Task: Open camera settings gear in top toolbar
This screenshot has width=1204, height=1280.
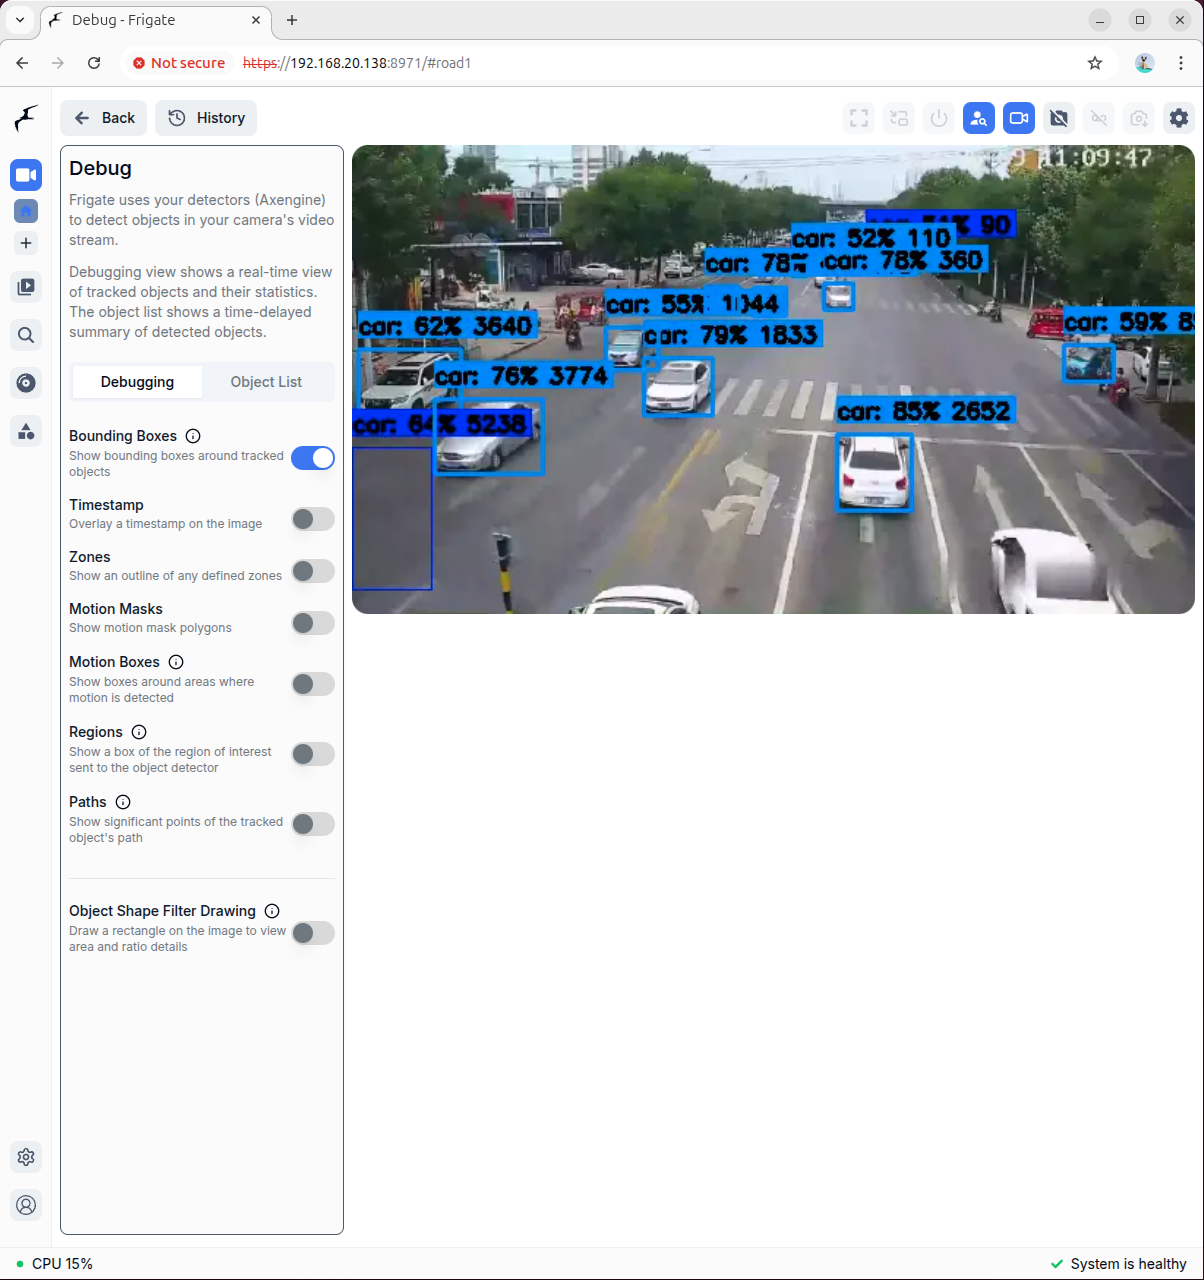Action: tap(1179, 118)
